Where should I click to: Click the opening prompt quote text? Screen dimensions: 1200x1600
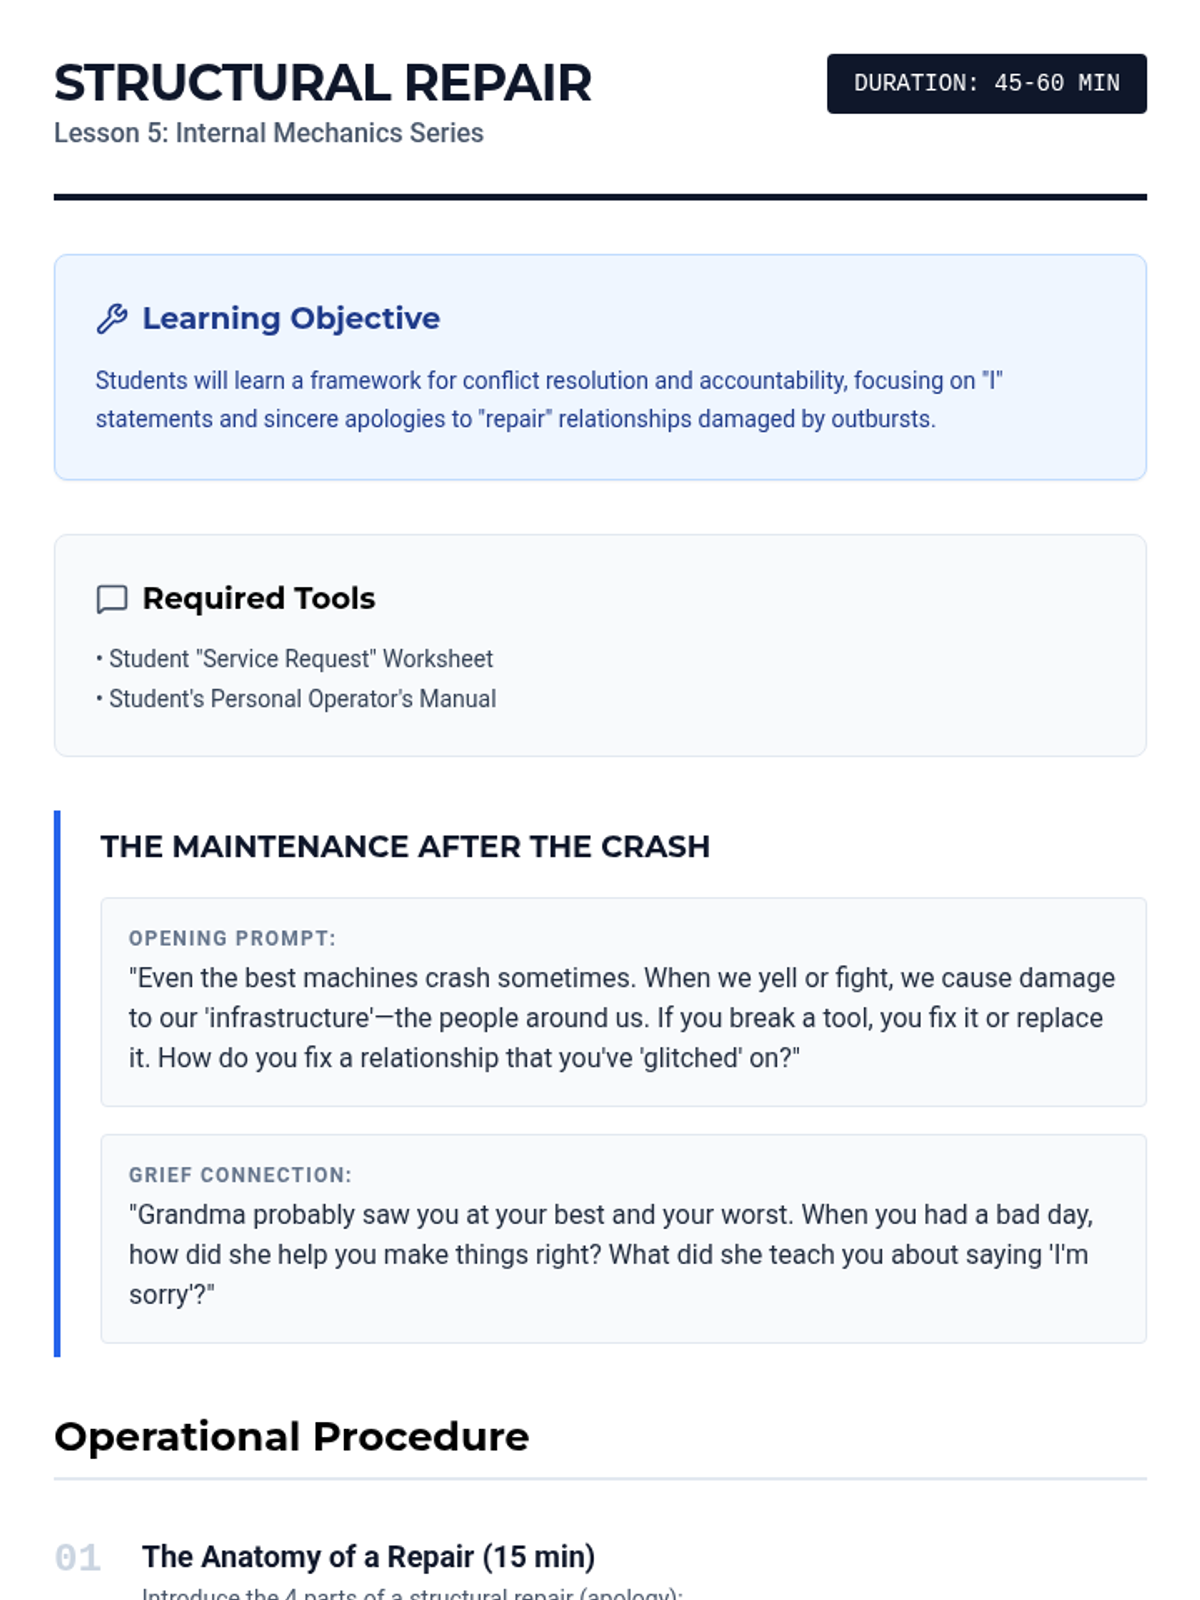click(622, 1017)
